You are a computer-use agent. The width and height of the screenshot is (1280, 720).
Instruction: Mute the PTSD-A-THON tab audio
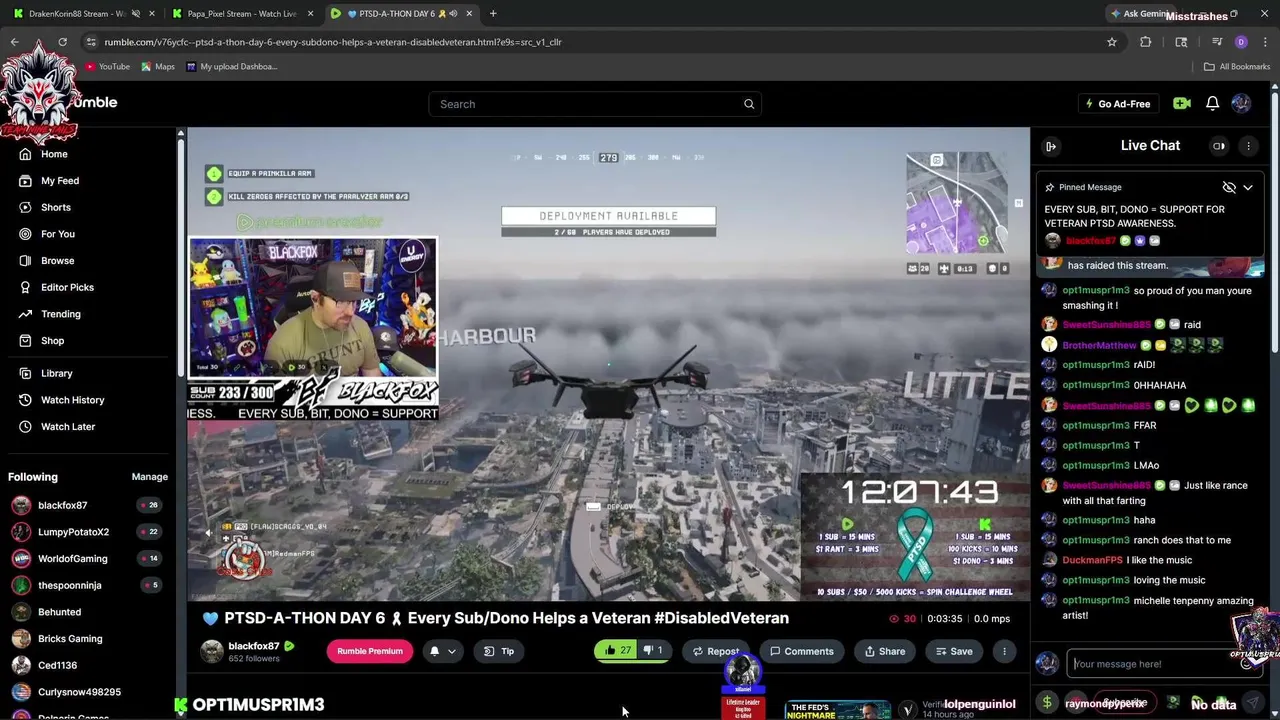point(453,14)
